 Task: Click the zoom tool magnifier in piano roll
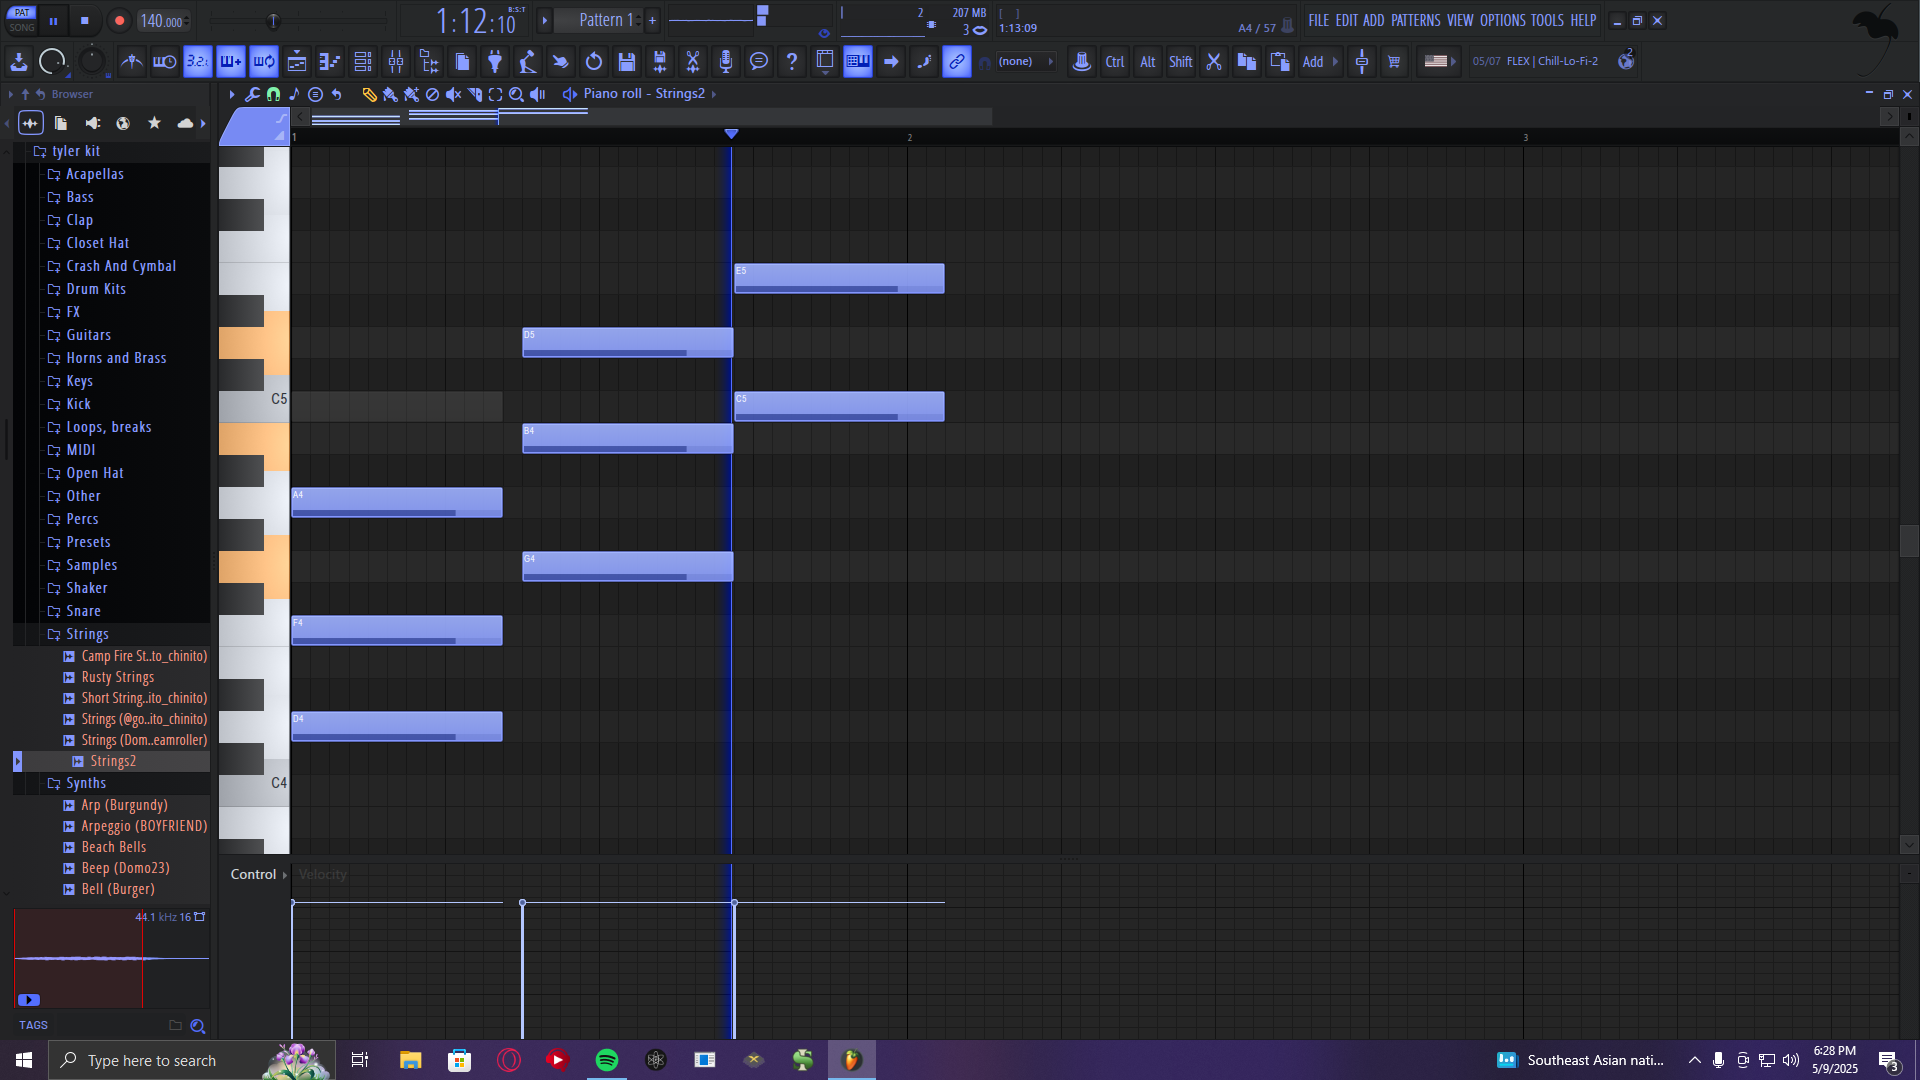click(516, 94)
